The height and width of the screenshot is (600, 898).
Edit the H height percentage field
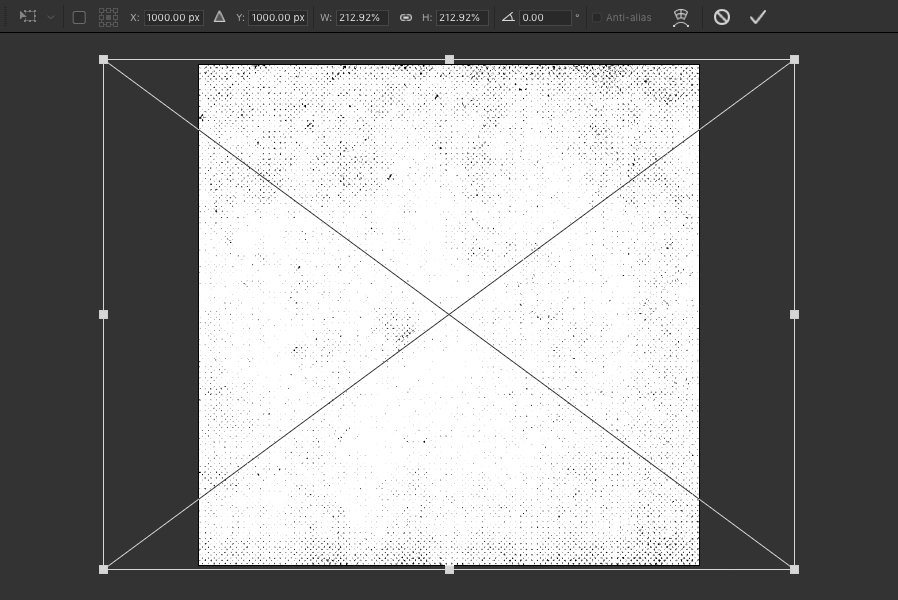[462, 17]
